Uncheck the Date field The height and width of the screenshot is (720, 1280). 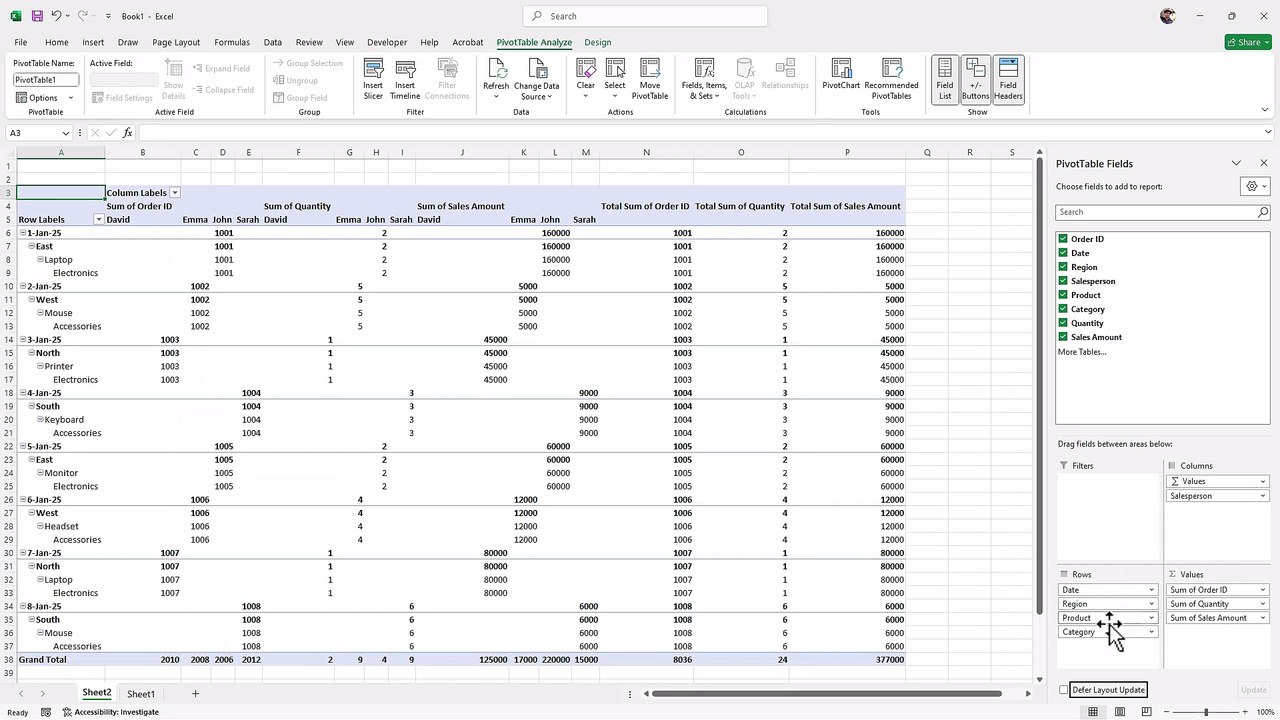click(x=1063, y=253)
